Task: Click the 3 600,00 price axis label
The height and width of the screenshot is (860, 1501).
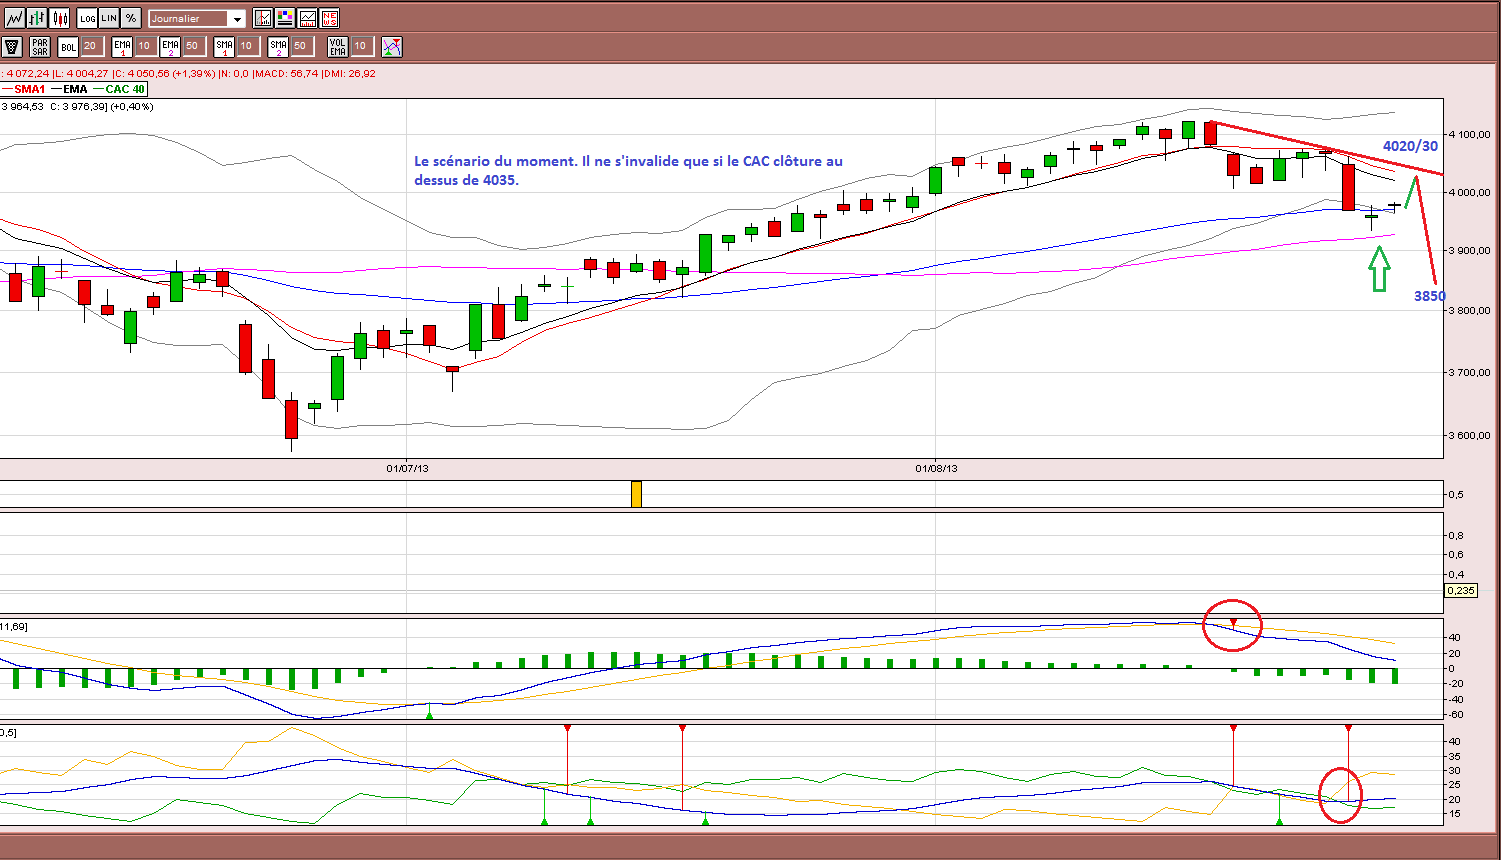Action: [x=1468, y=435]
